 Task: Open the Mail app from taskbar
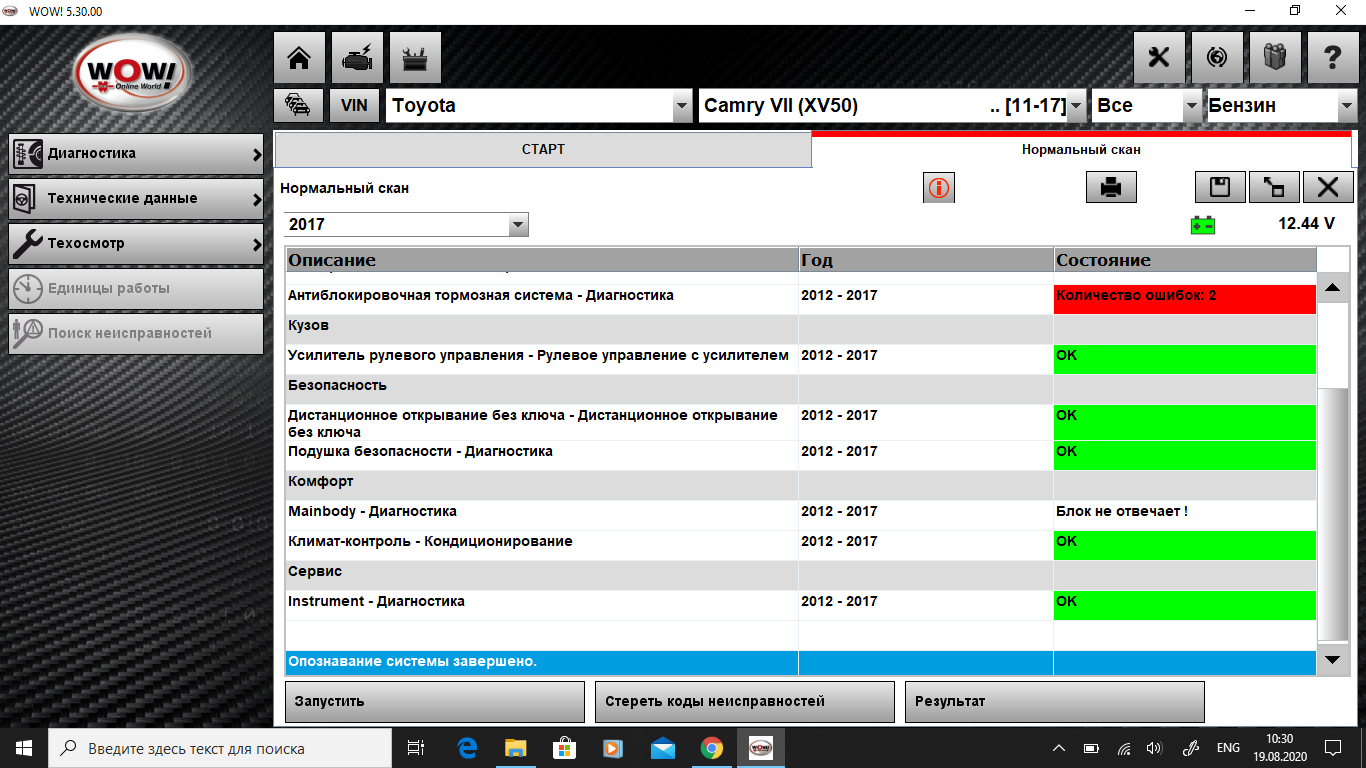point(662,748)
